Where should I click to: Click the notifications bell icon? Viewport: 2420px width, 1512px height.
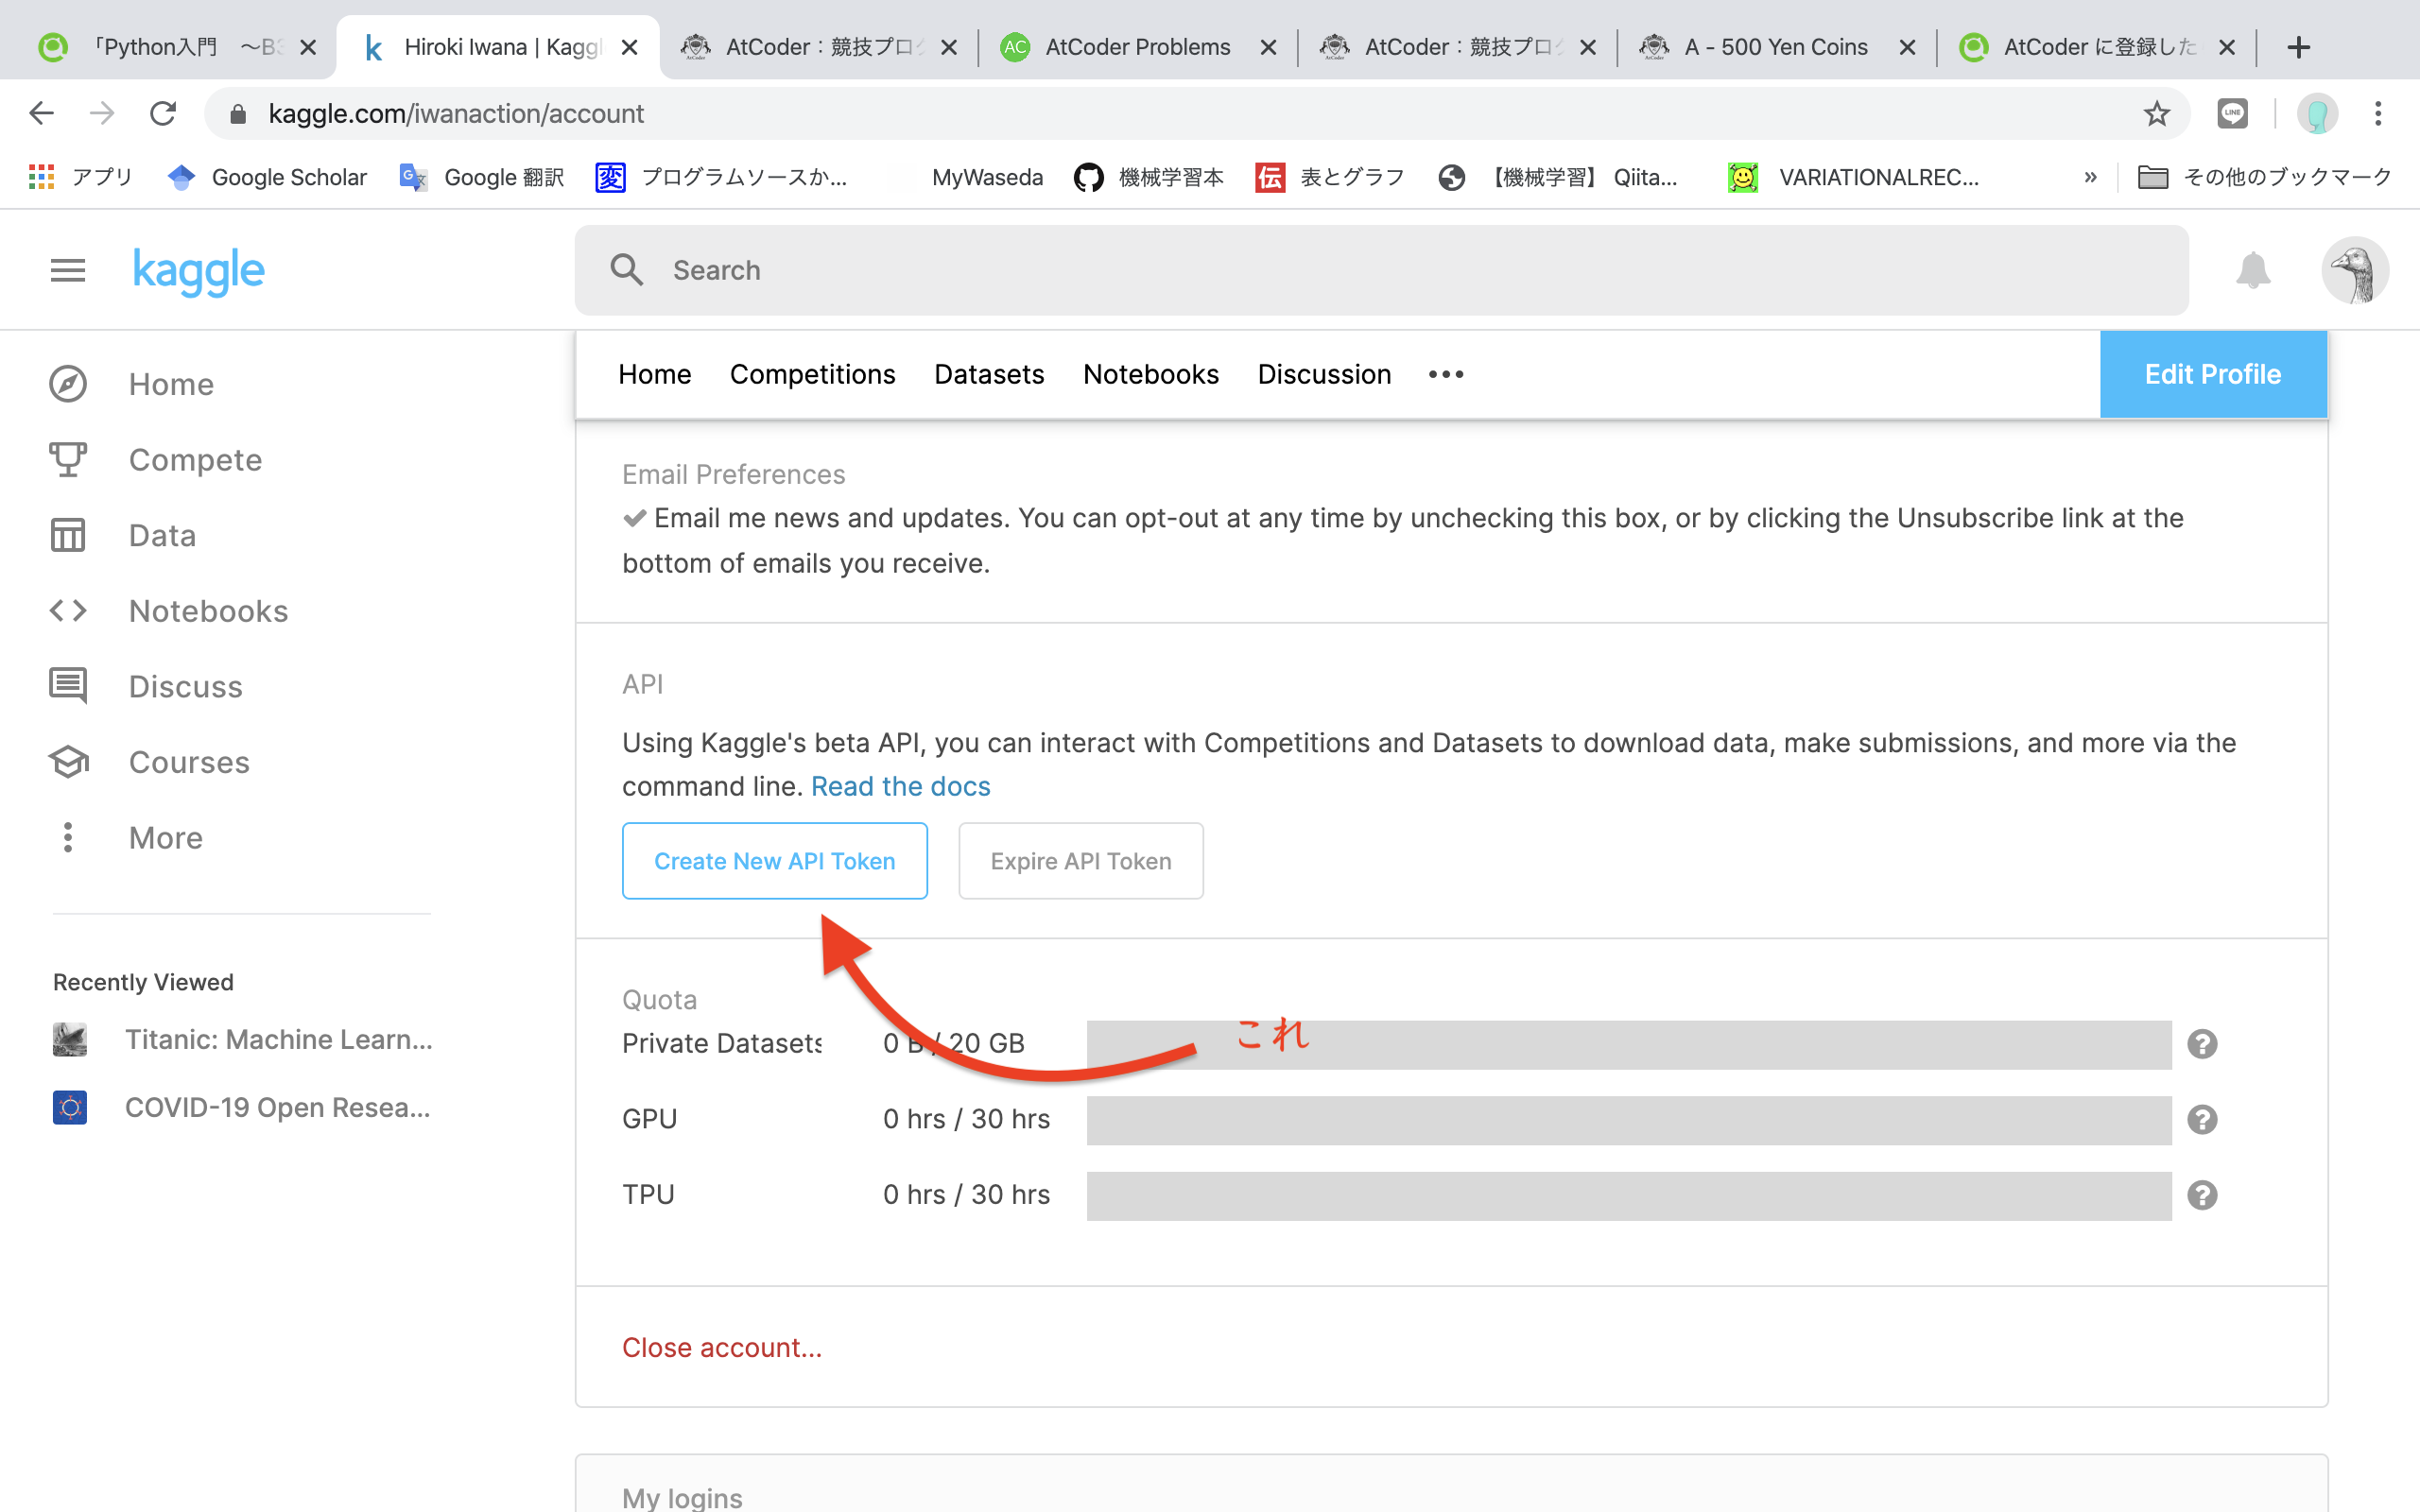coord(2252,270)
